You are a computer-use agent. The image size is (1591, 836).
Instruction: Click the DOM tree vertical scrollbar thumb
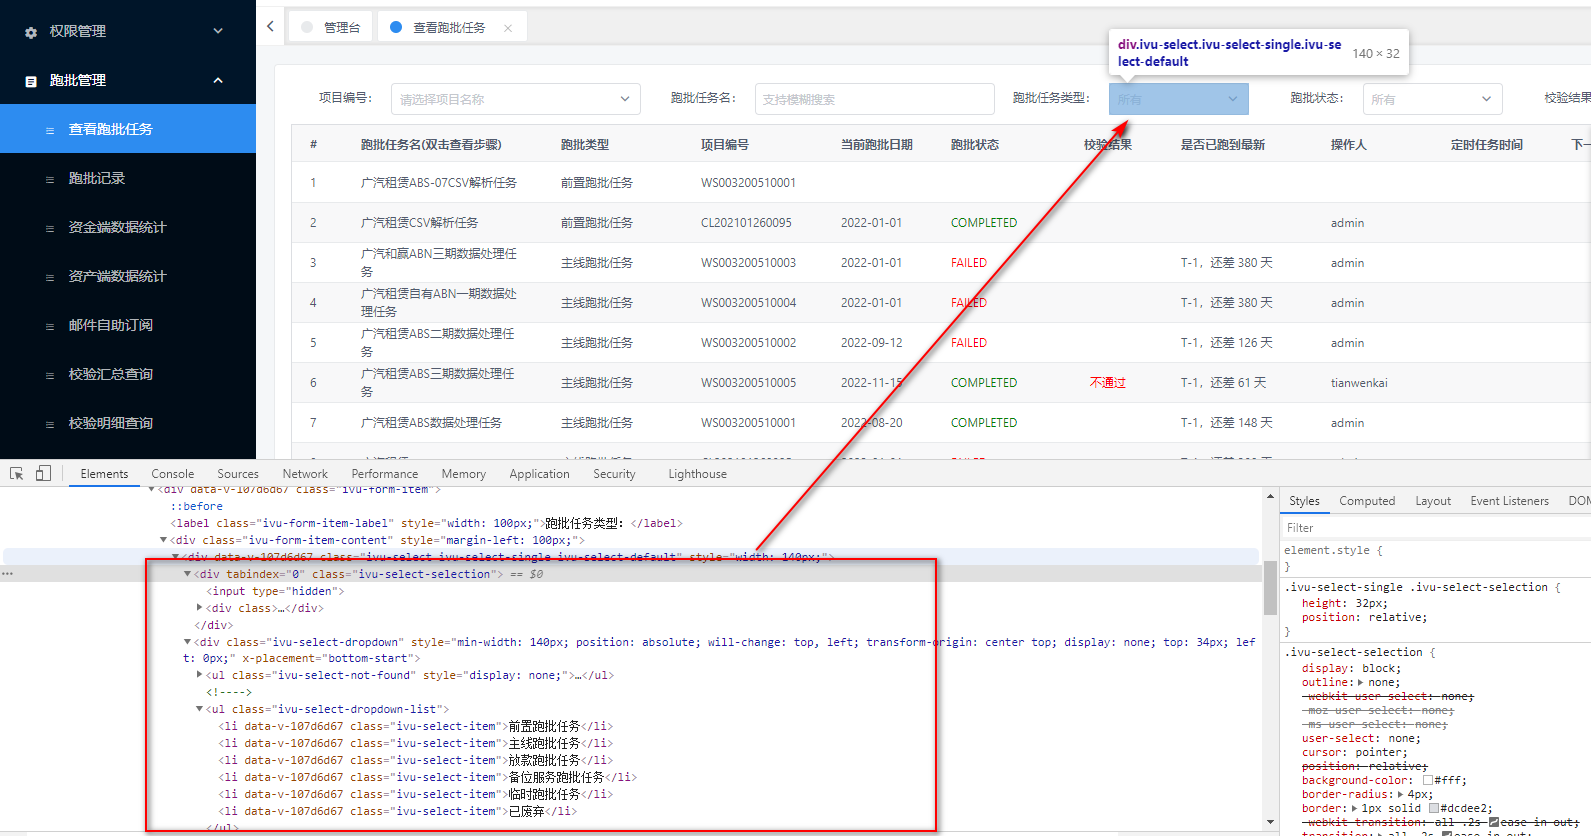(1270, 587)
